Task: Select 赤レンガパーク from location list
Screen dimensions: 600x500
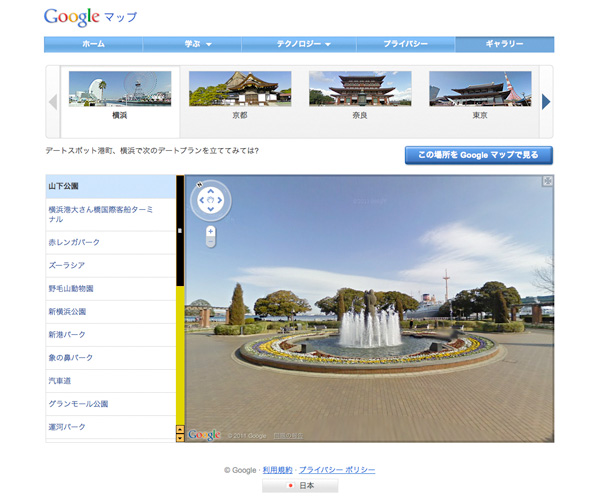Action: (75, 242)
